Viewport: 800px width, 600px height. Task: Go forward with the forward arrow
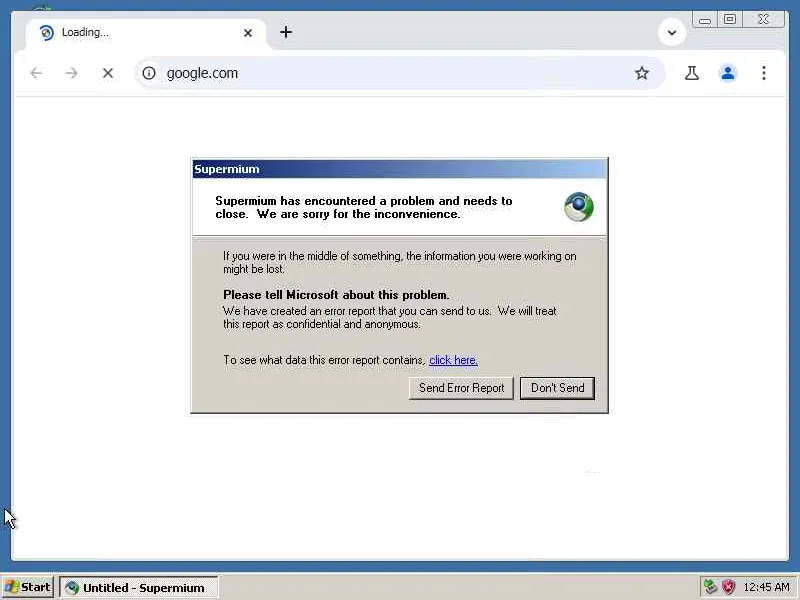71,73
